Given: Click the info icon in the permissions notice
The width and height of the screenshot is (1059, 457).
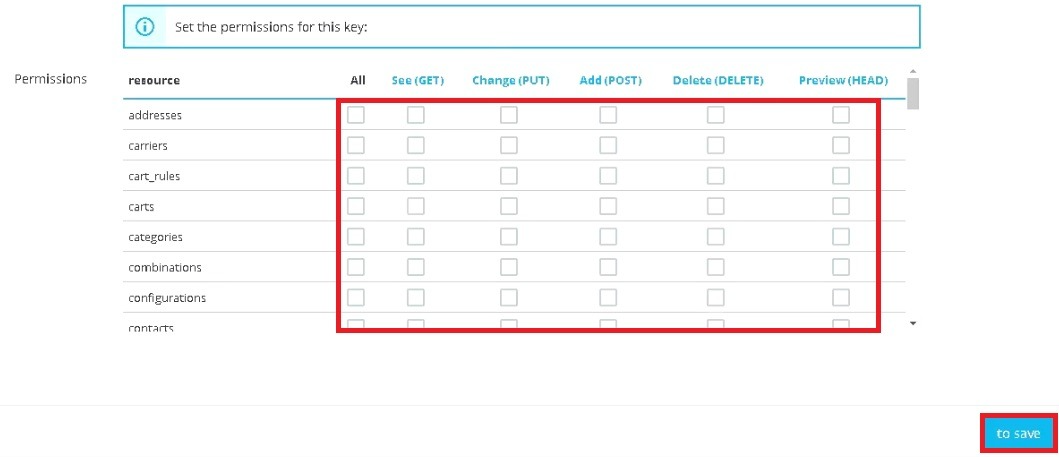Looking at the screenshot, I should point(145,27).
